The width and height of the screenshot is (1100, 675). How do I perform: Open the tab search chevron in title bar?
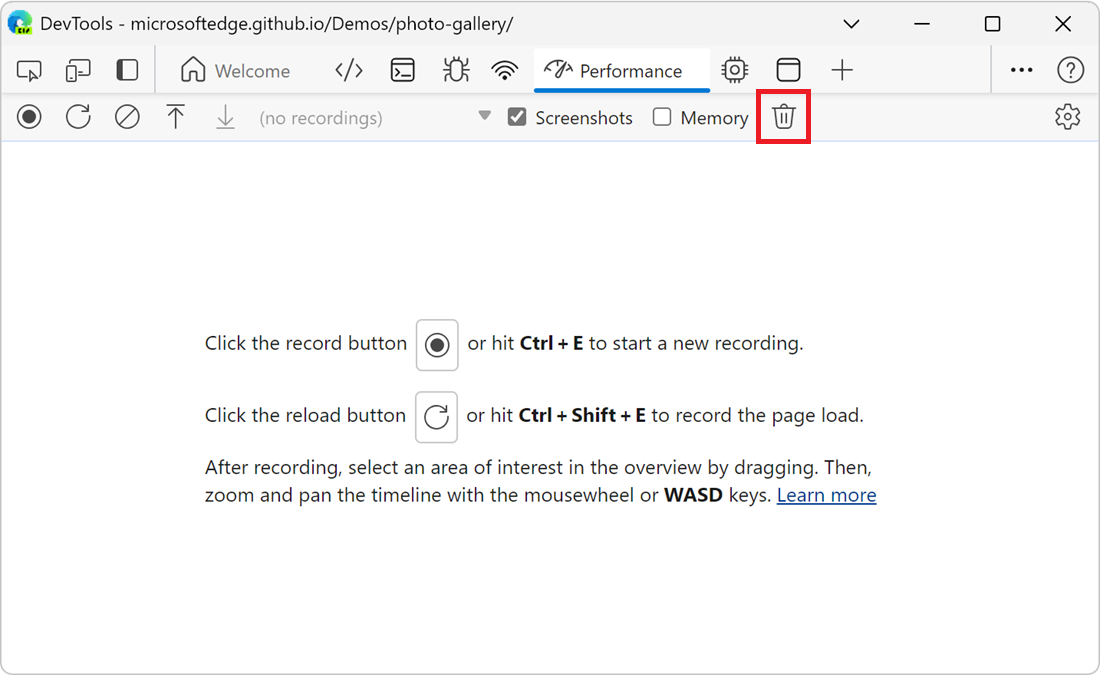(851, 24)
